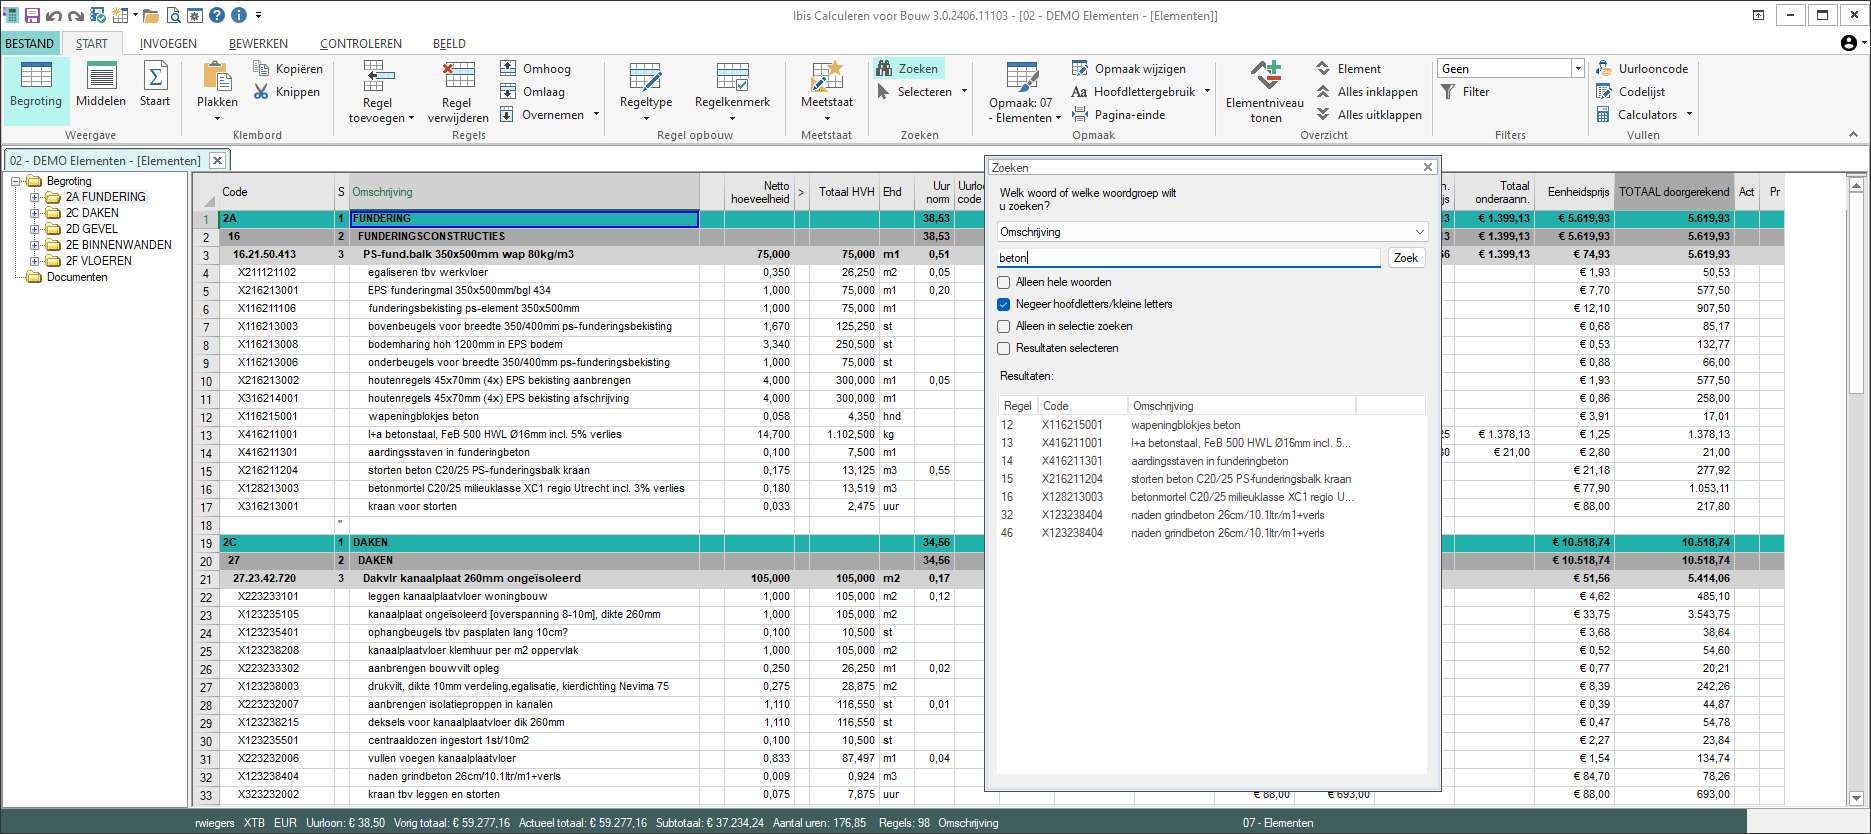Click Opmaak wijzigen

[x=1129, y=68]
